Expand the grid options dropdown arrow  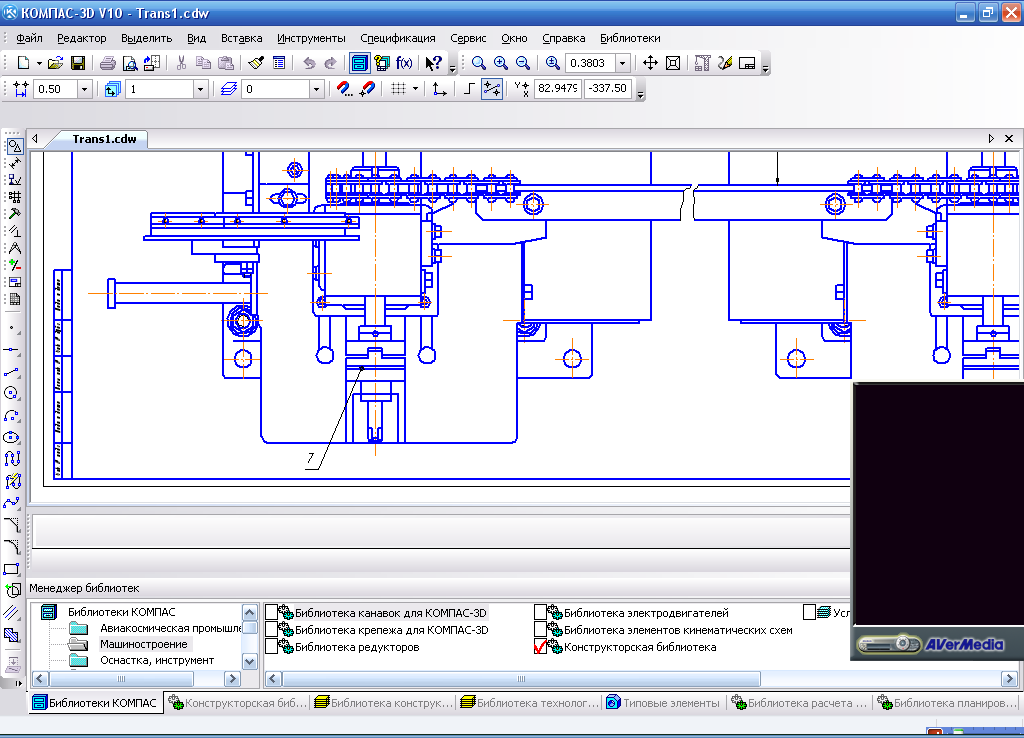point(415,89)
